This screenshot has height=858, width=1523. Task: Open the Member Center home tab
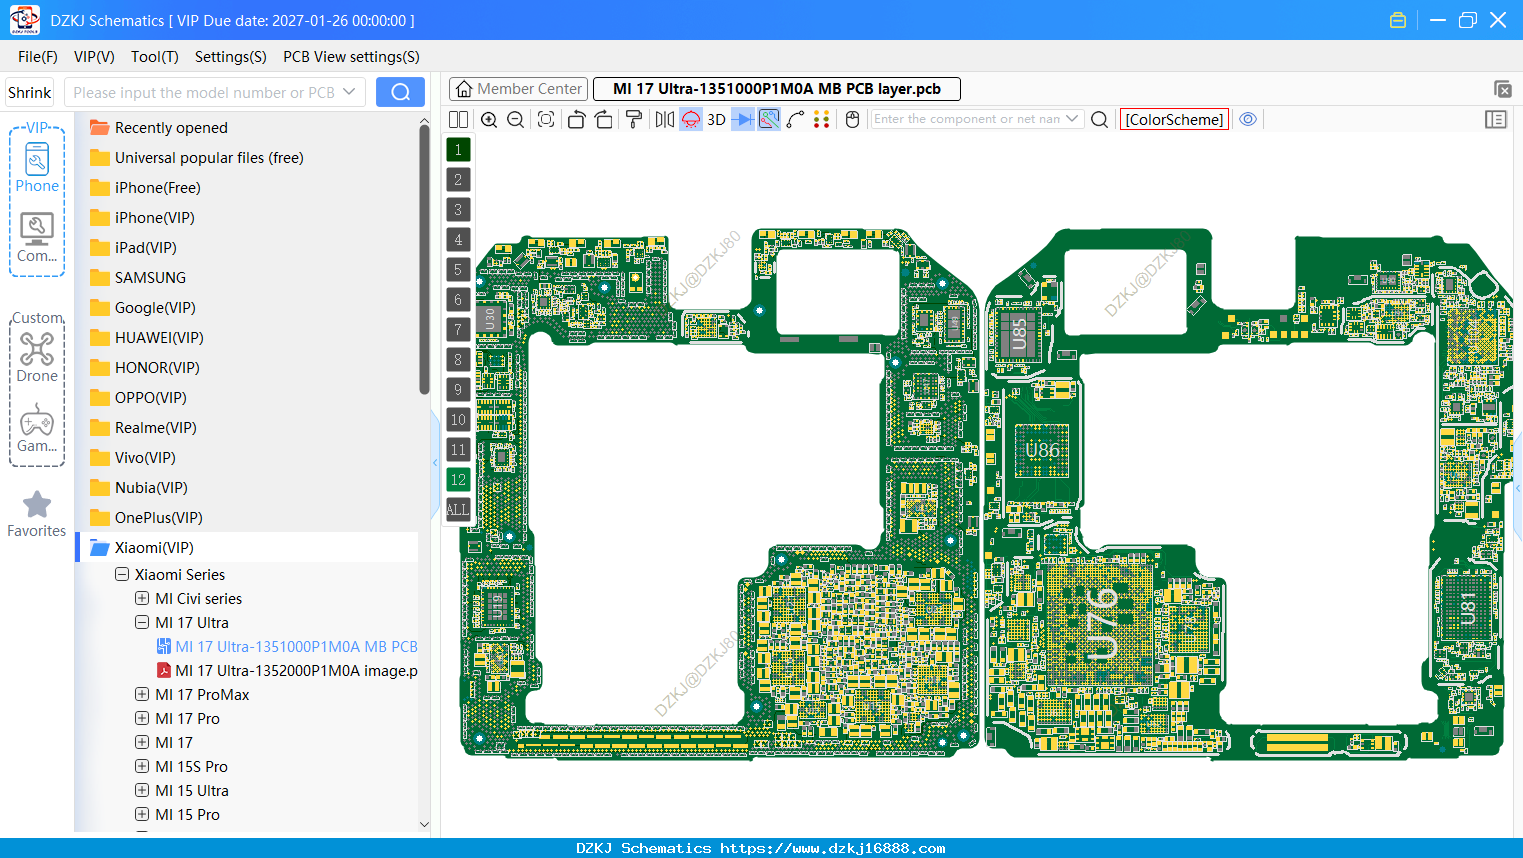pyautogui.click(x=518, y=89)
